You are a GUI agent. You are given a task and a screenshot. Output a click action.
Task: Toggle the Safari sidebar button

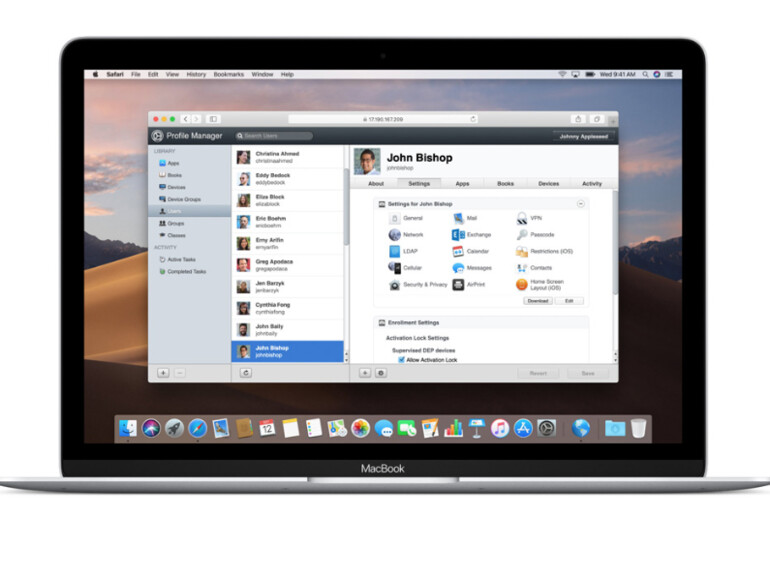[x=213, y=119]
